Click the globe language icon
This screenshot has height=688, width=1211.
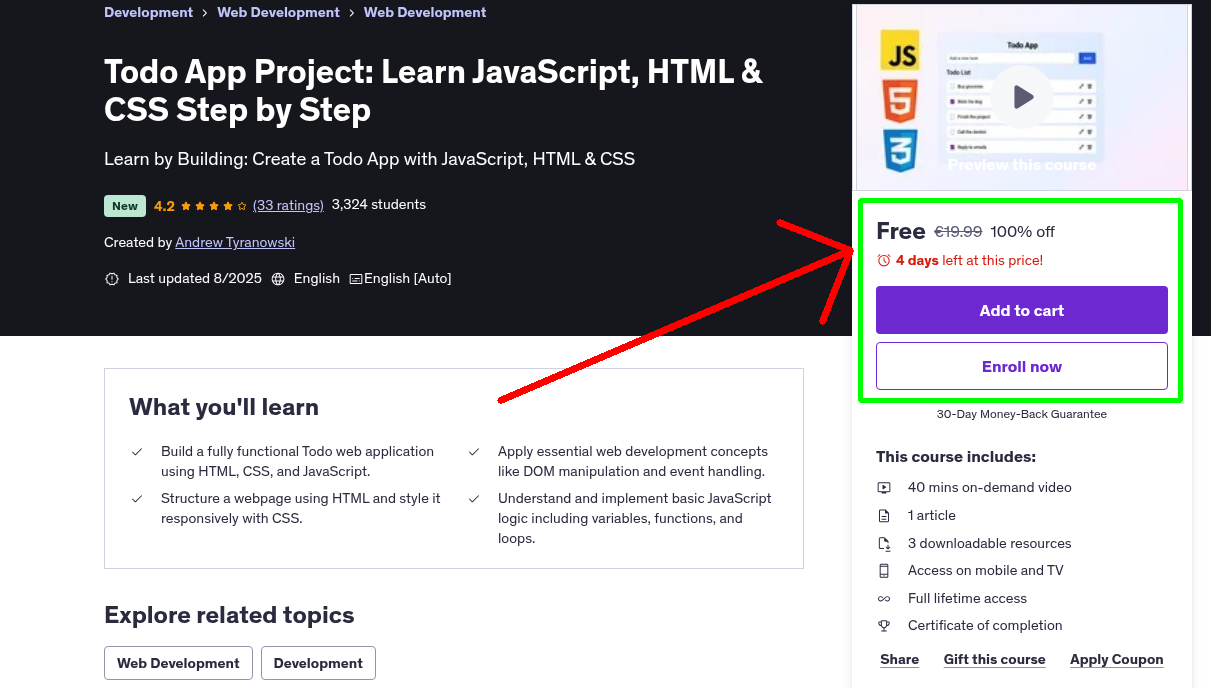pyautogui.click(x=278, y=279)
